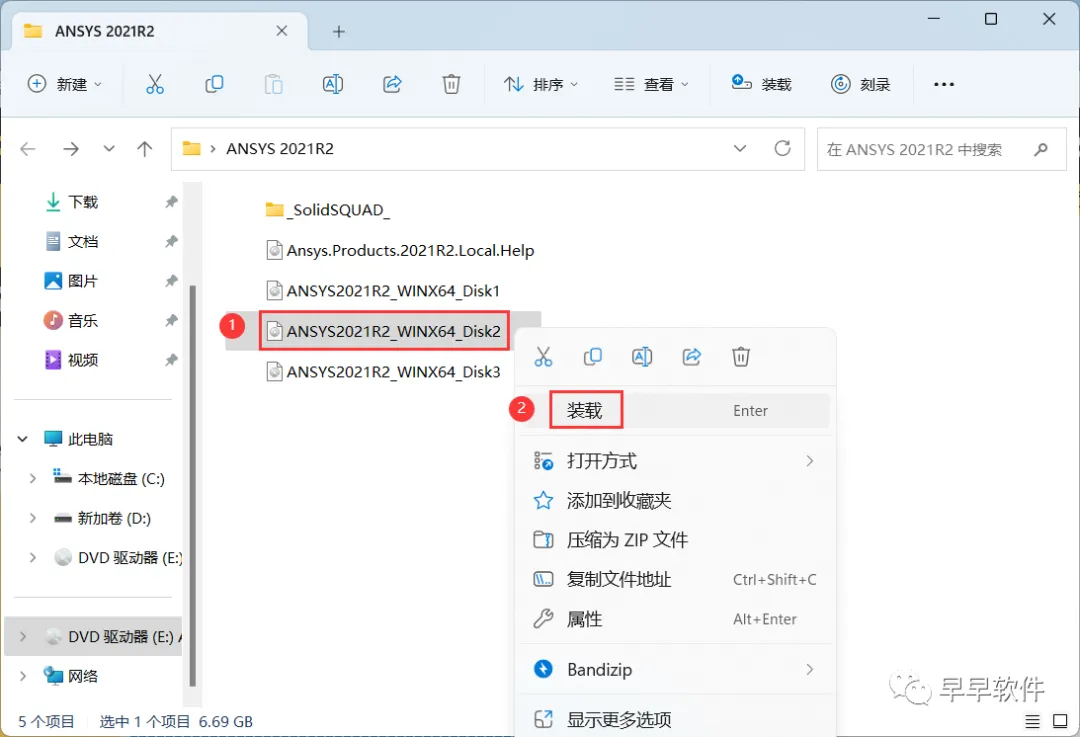
Task: Click the Paste icon in the toolbar
Action: [x=273, y=84]
